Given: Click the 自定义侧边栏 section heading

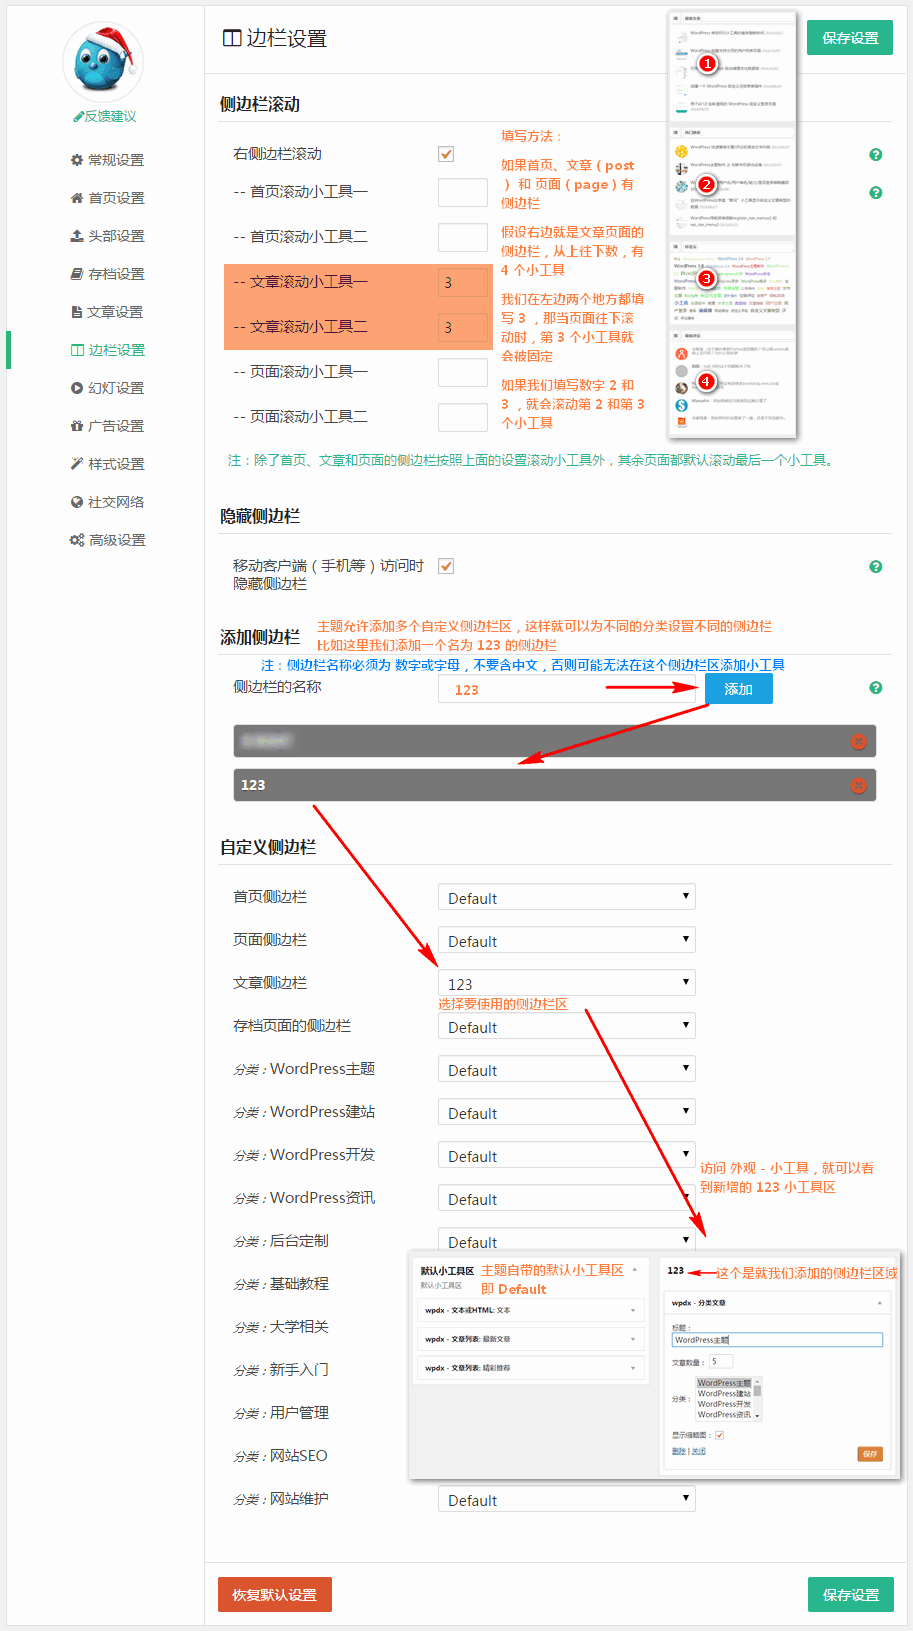Looking at the screenshot, I should pos(268,847).
